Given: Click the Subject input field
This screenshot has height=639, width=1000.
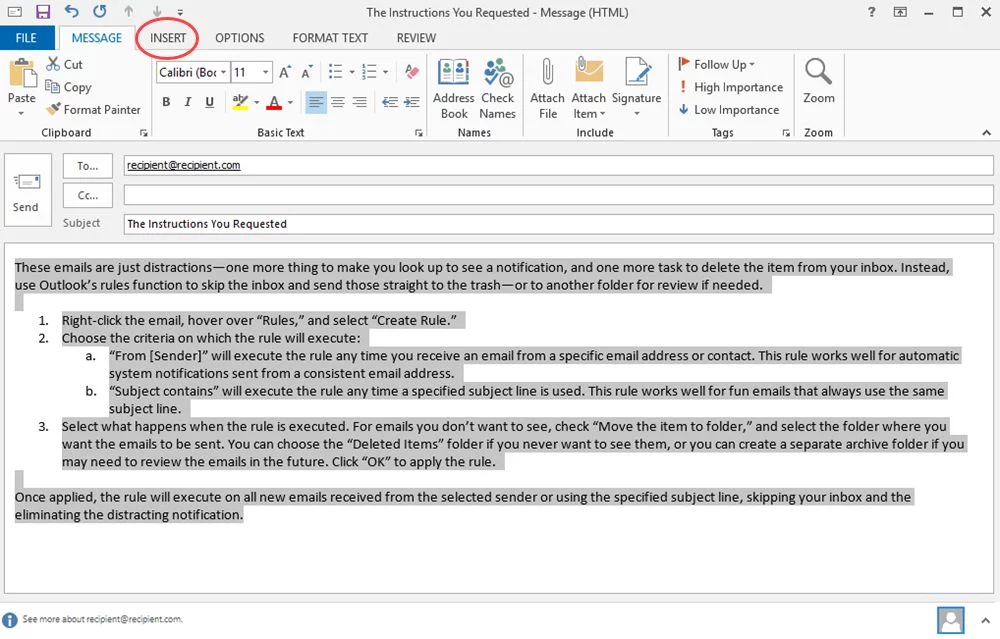Looking at the screenshot, I should [400, 223].
